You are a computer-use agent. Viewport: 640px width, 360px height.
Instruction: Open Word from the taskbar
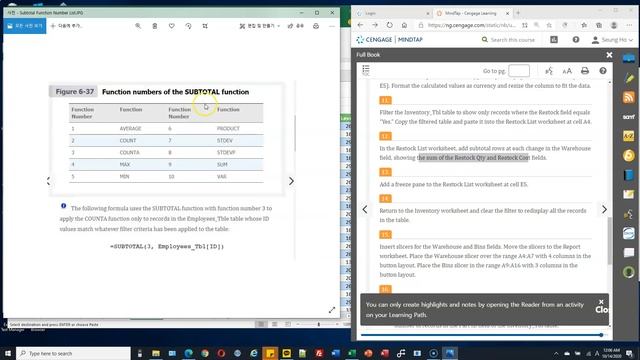[x=336, y=353]
